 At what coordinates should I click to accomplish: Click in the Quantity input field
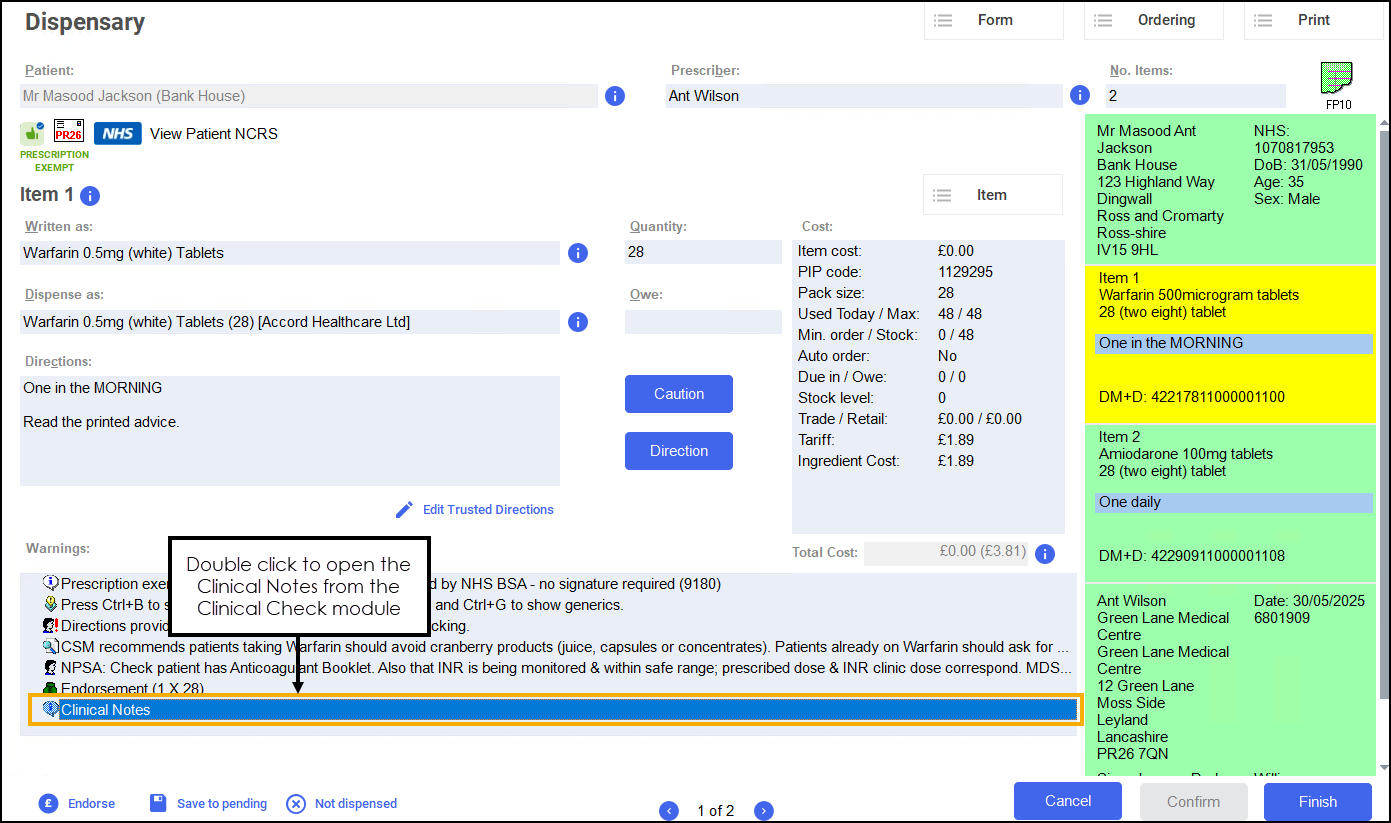702,253
